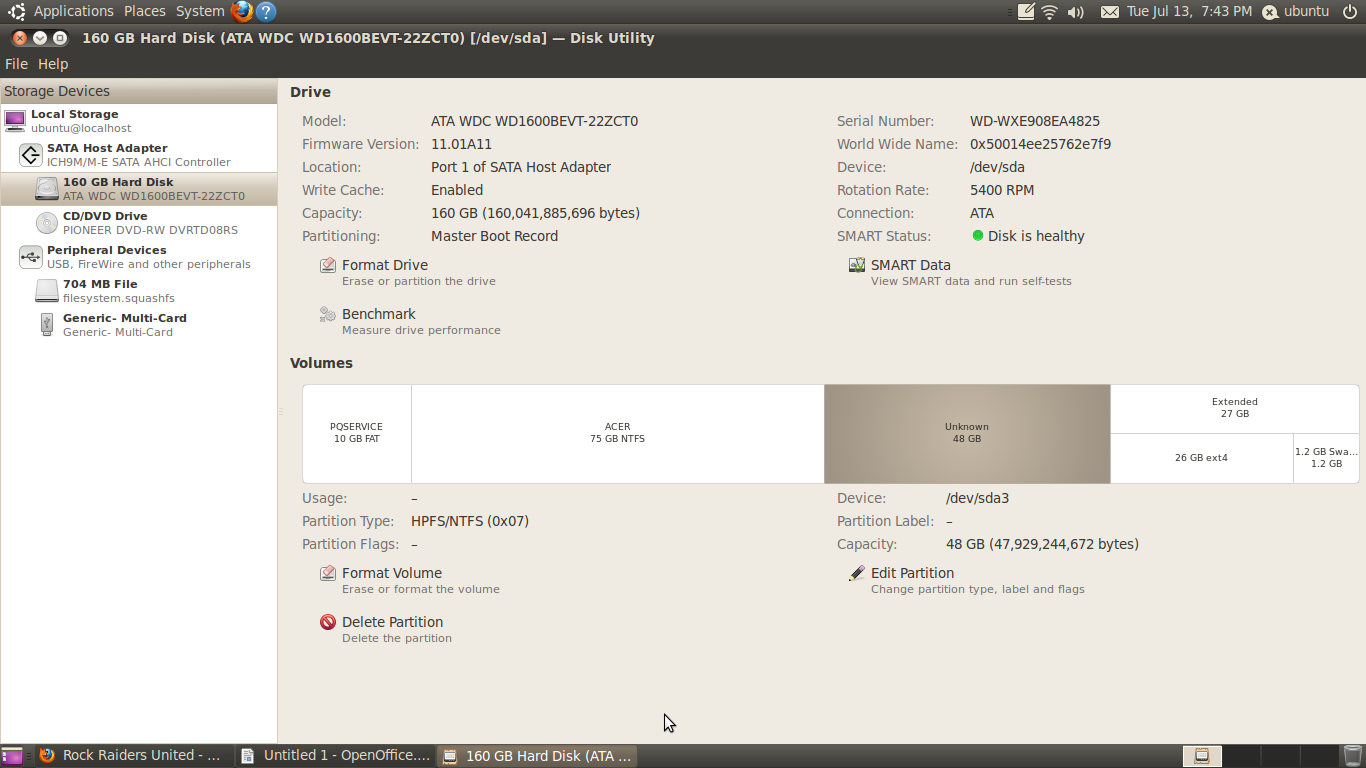Select the ACER 75 GB NTFS volume
The image size is (1366, 768).
pos(618,434)
